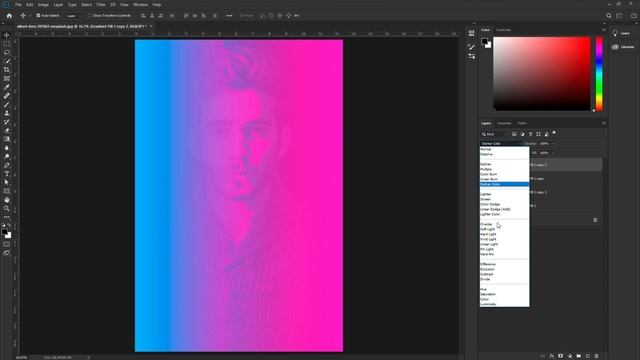Click the pixel layer filter icon
Screen dimensions: 640x360
514,134
